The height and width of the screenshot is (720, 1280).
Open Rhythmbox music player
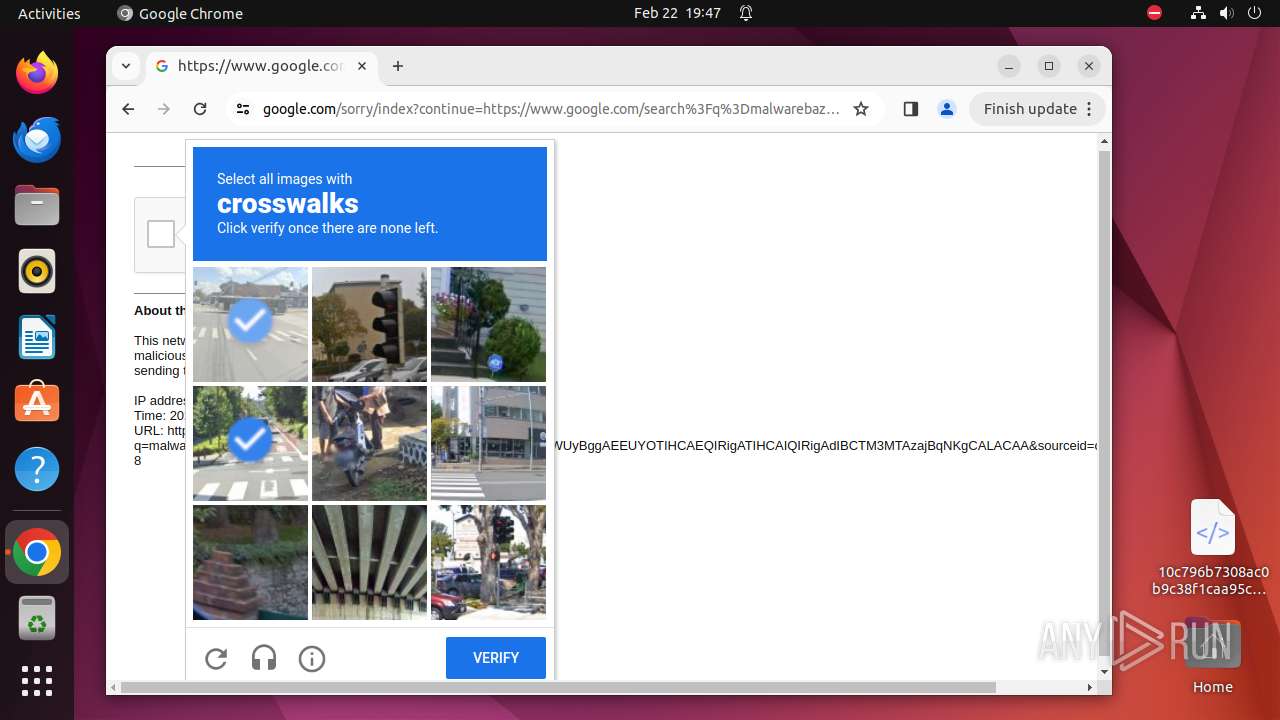[37, 271]
